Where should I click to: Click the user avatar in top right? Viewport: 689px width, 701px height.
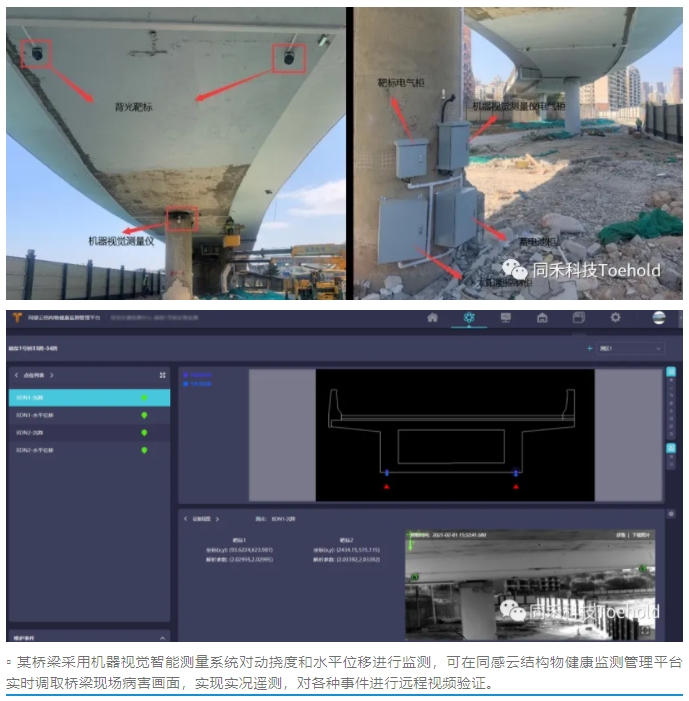[659, 318]
